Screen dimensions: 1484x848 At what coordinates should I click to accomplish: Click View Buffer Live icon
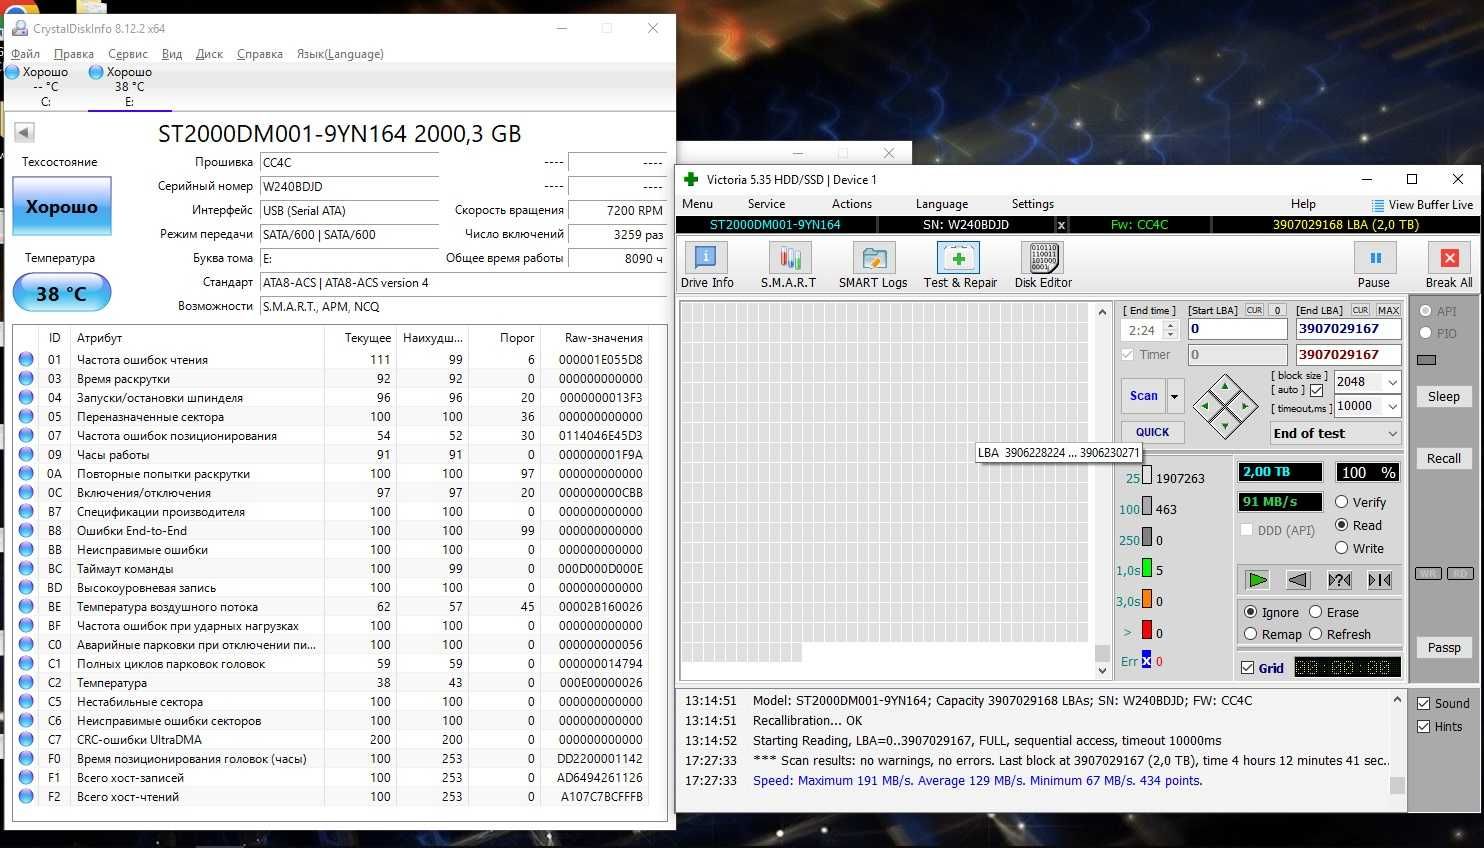tap(1378, 205)
